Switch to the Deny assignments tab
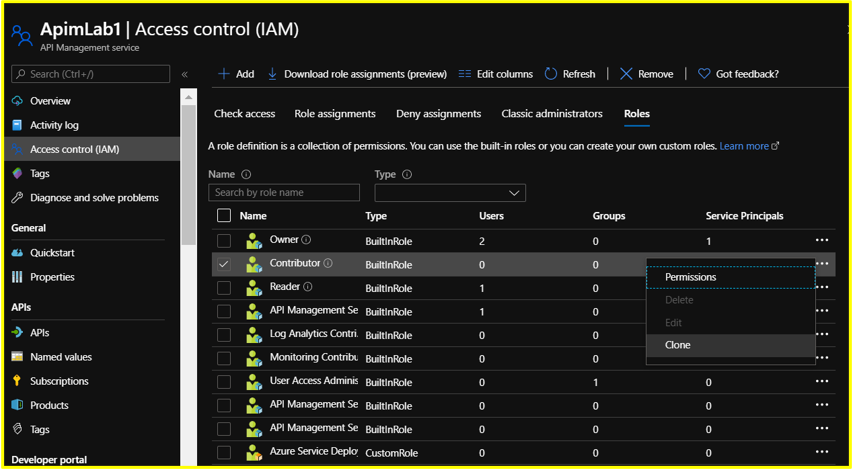 [x=438, y=113]
